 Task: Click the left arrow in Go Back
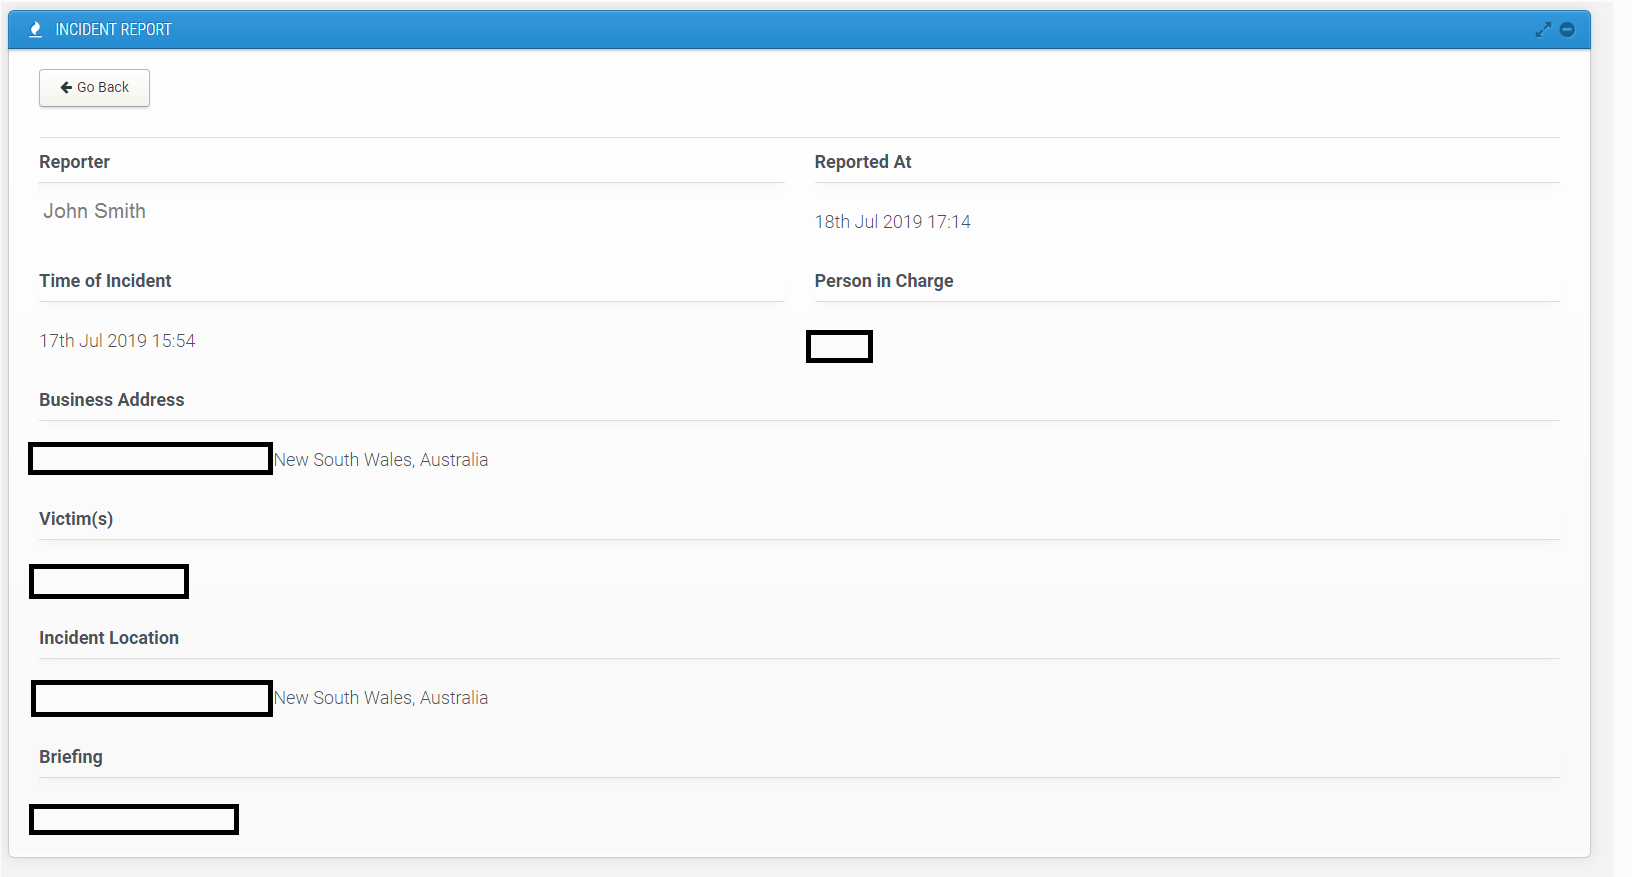(x=66, y=88)
